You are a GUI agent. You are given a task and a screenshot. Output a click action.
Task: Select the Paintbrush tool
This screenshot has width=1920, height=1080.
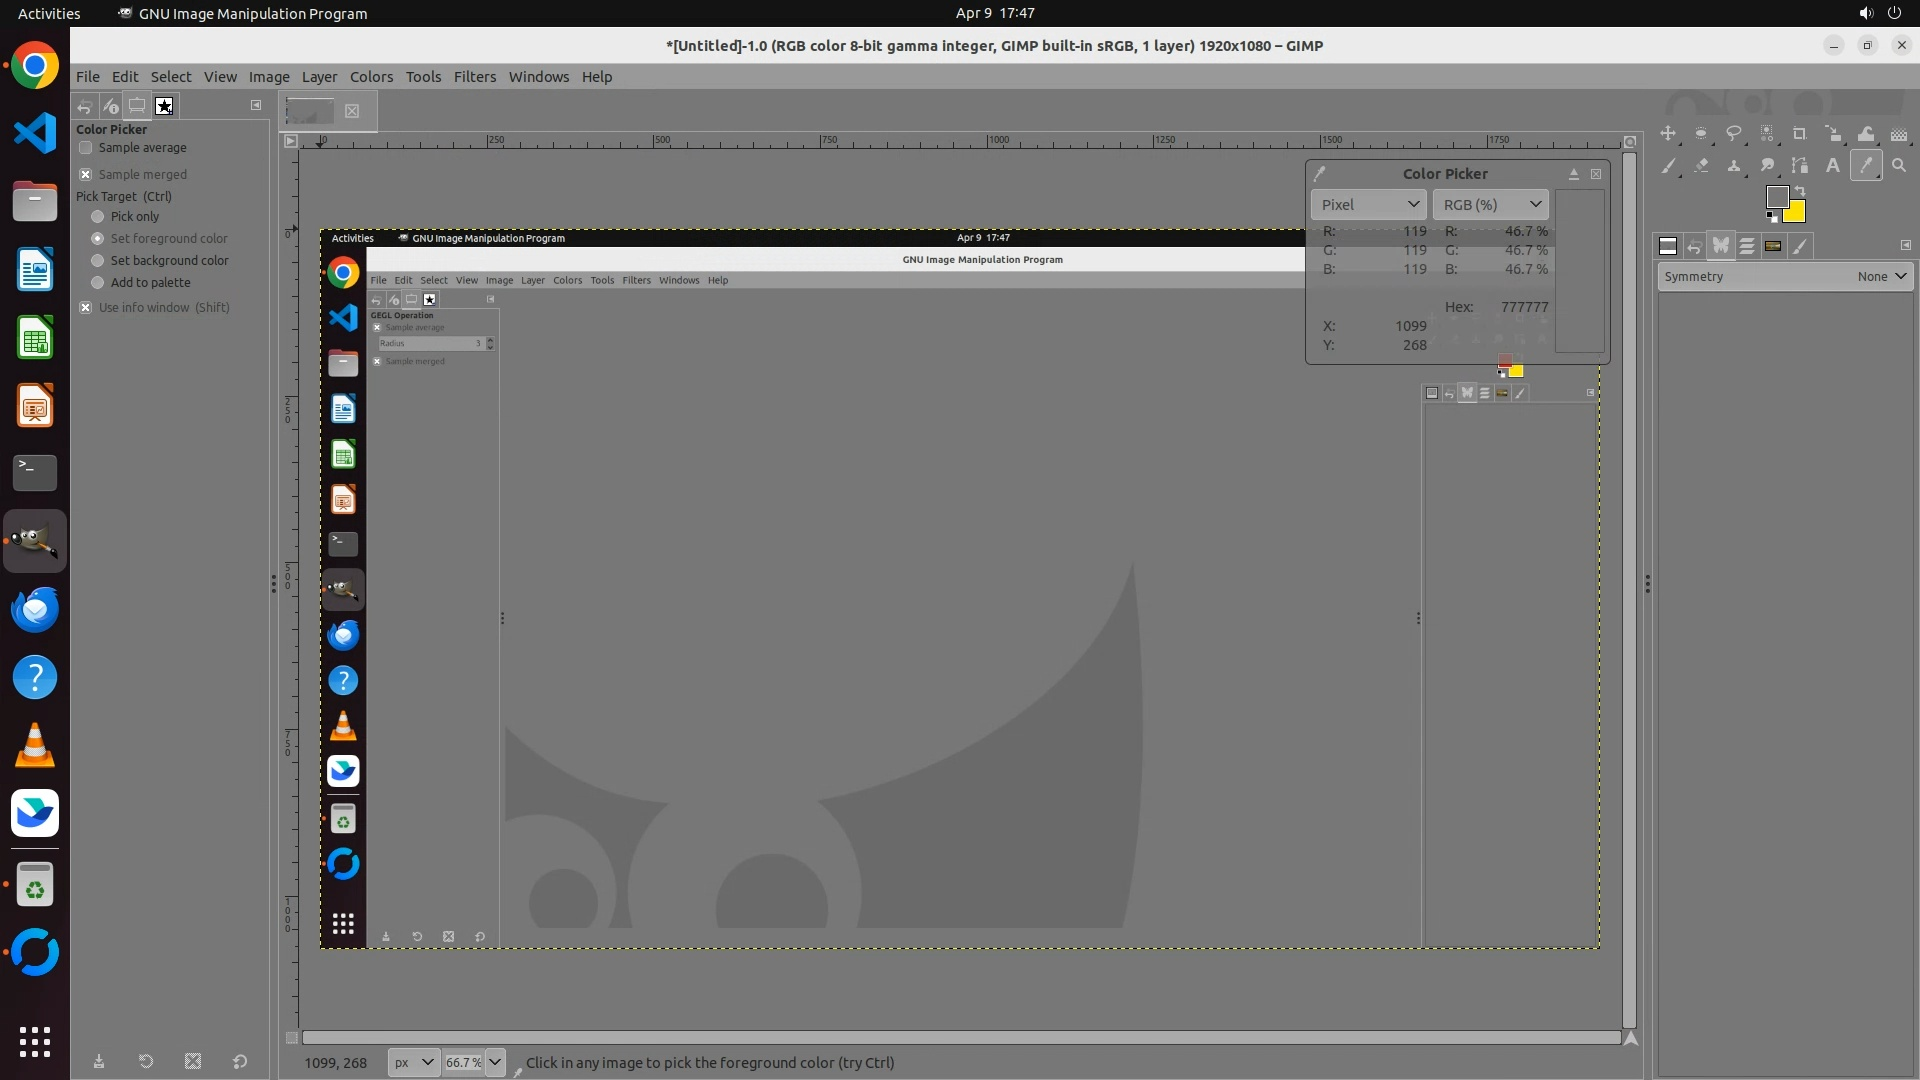(1668, 166)
